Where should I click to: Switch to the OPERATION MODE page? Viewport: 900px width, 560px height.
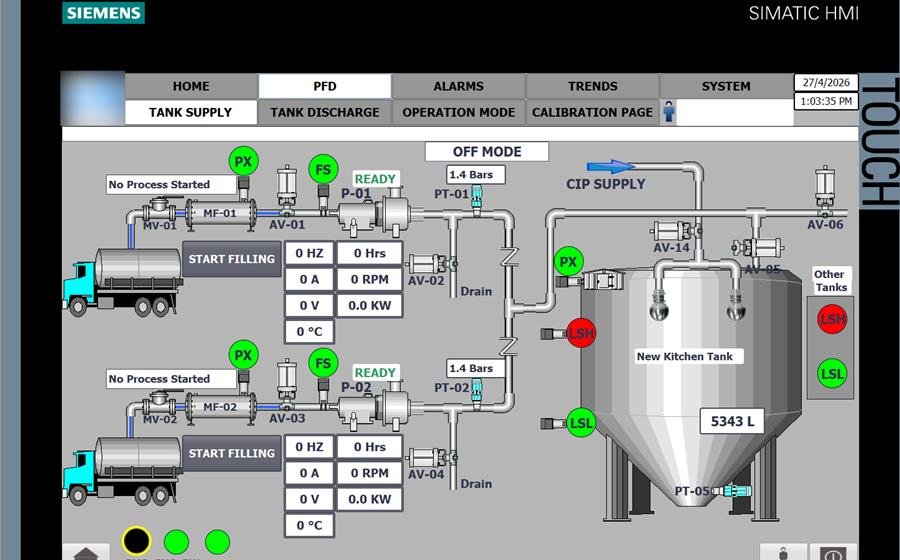(x=459, y=112)
